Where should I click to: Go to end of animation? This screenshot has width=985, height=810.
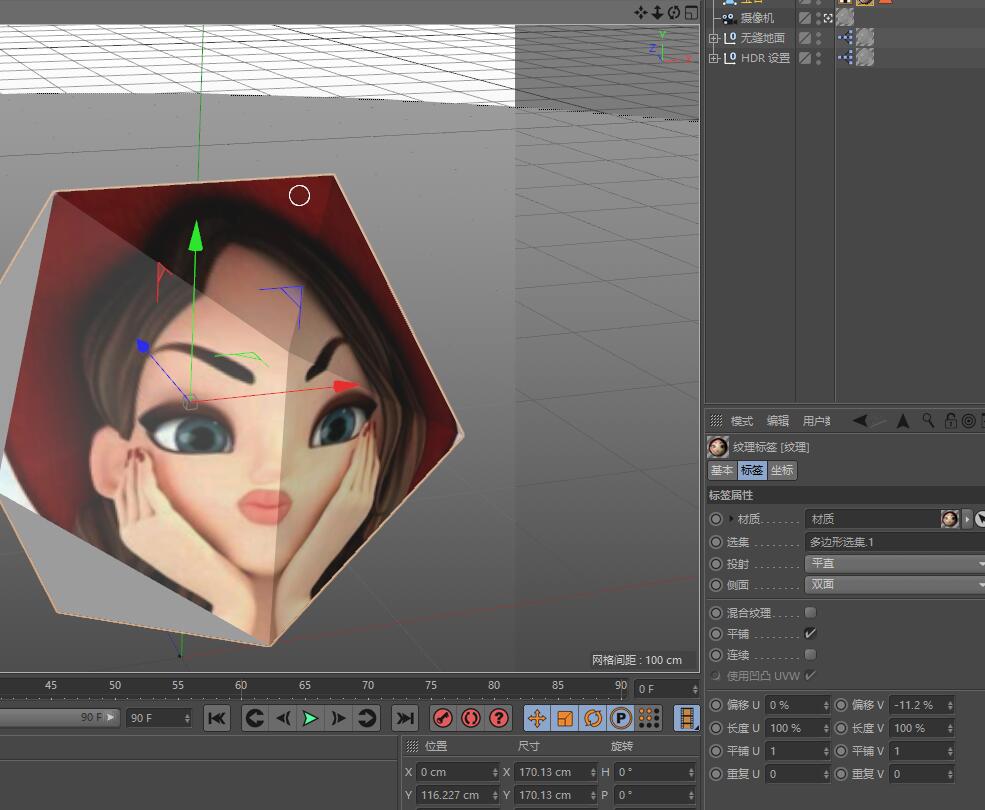[x=405, y=718]
